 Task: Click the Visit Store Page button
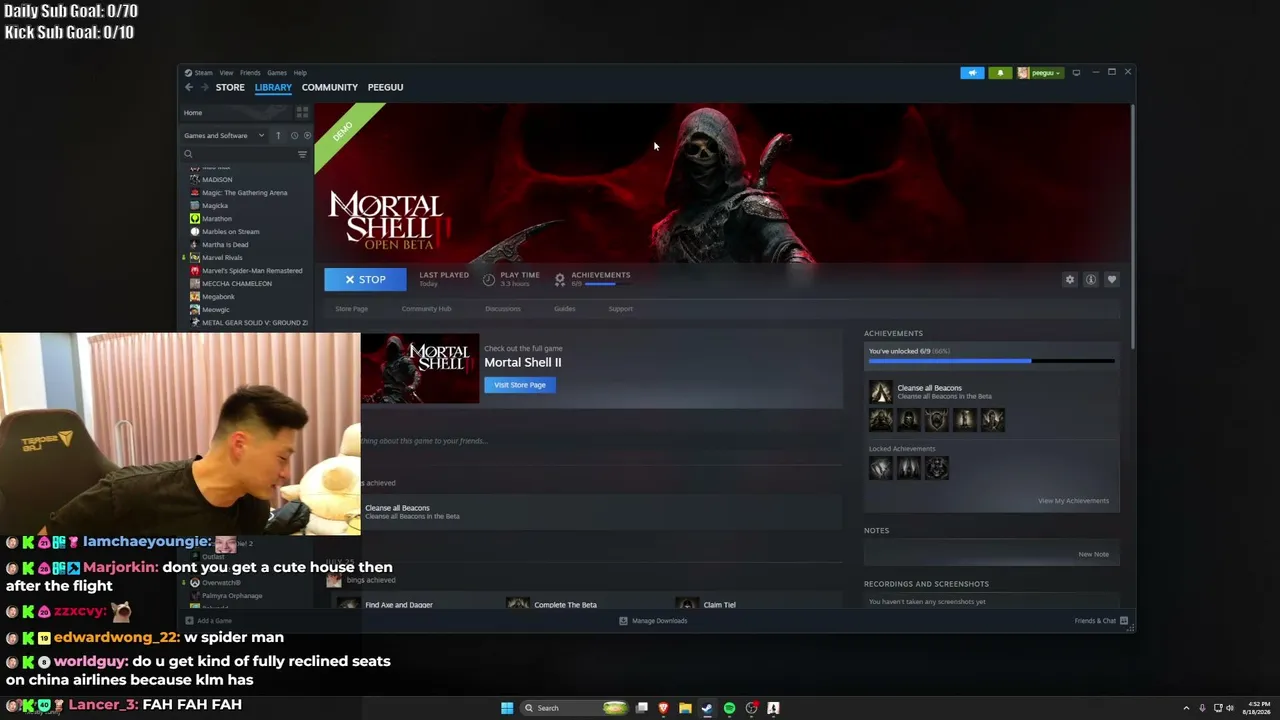pyautogui.click(x=520, y=385)
